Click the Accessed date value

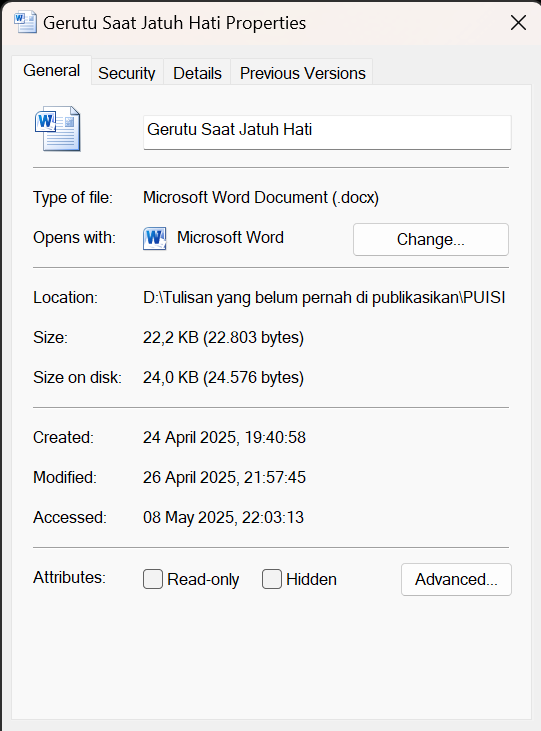point(223,517)
